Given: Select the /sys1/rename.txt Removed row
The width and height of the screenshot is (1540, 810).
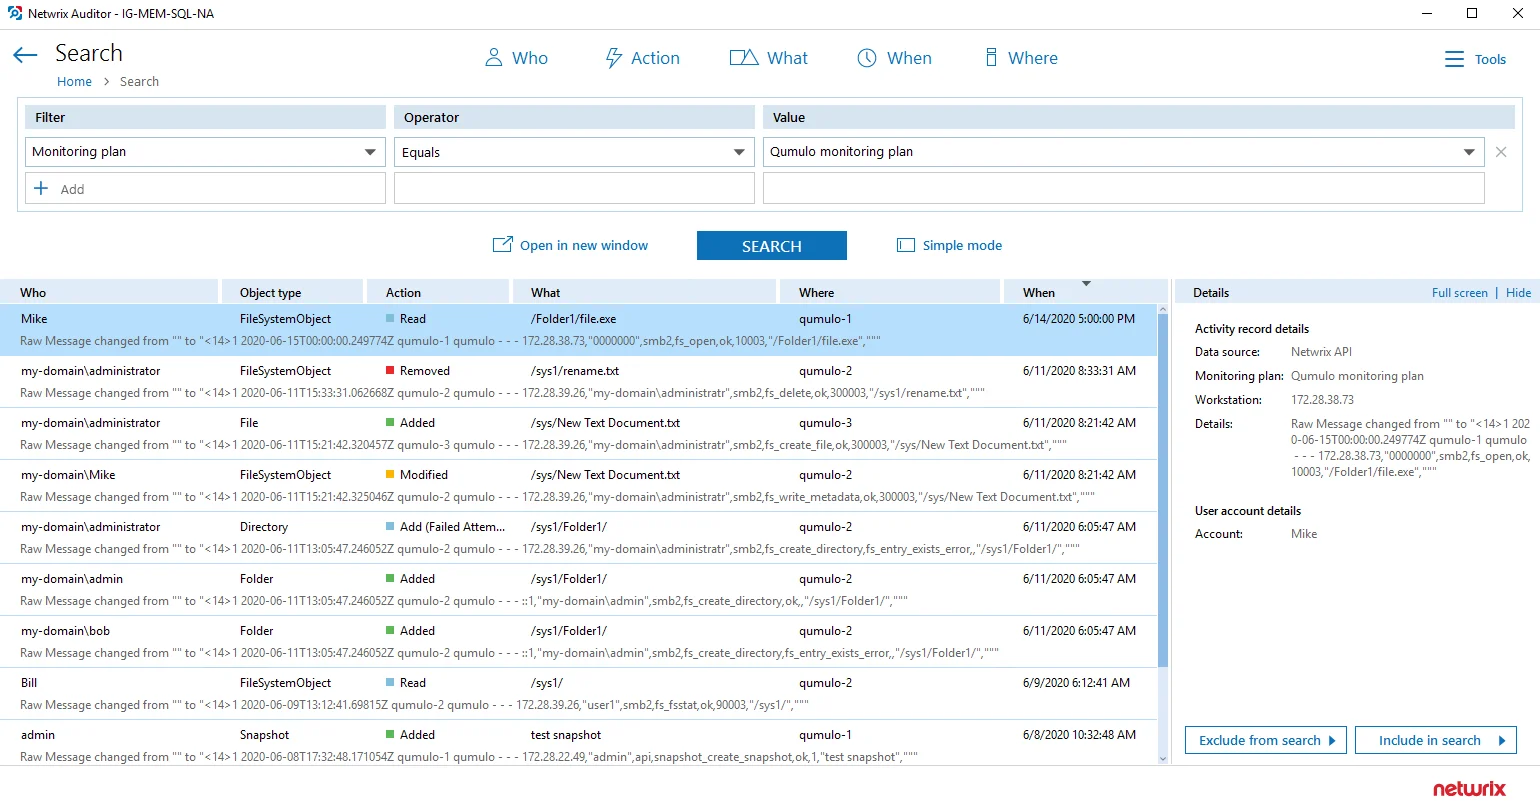Looking at the screenshot, I should (578, 382).
